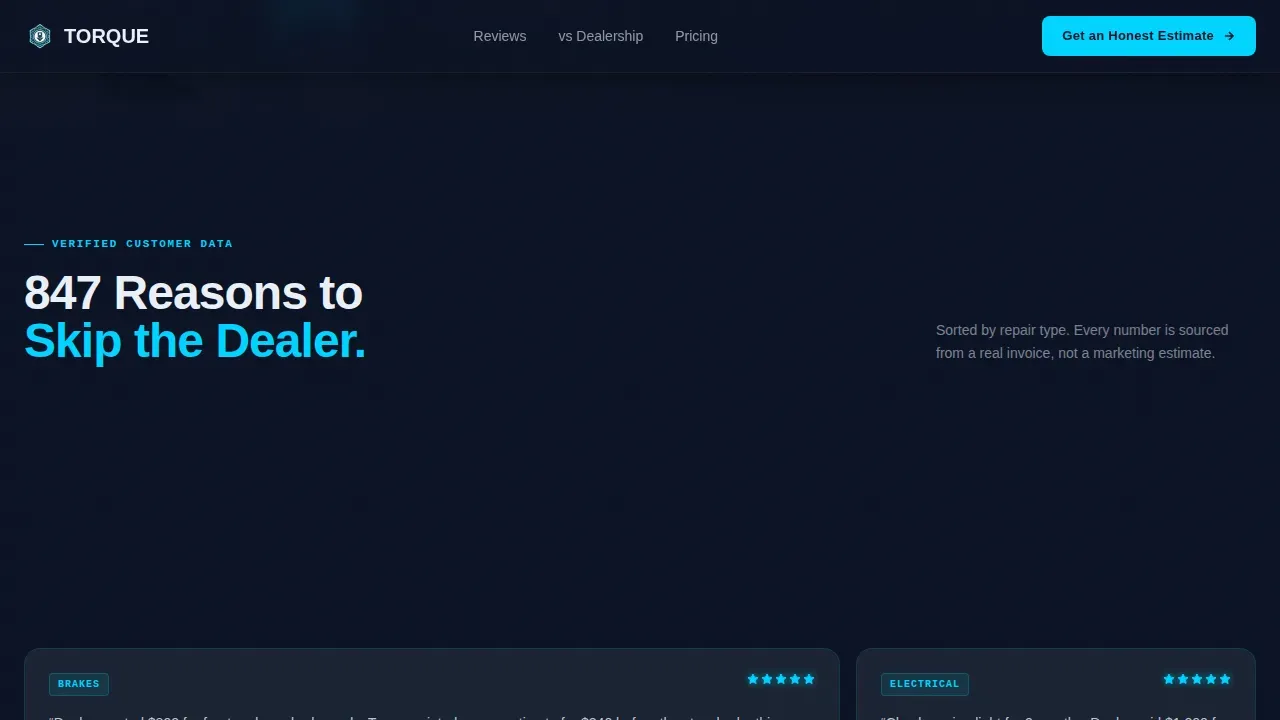Go to the vs Dealership section
The width and height of the screenshot is (1280, 720).
(601, 36)
